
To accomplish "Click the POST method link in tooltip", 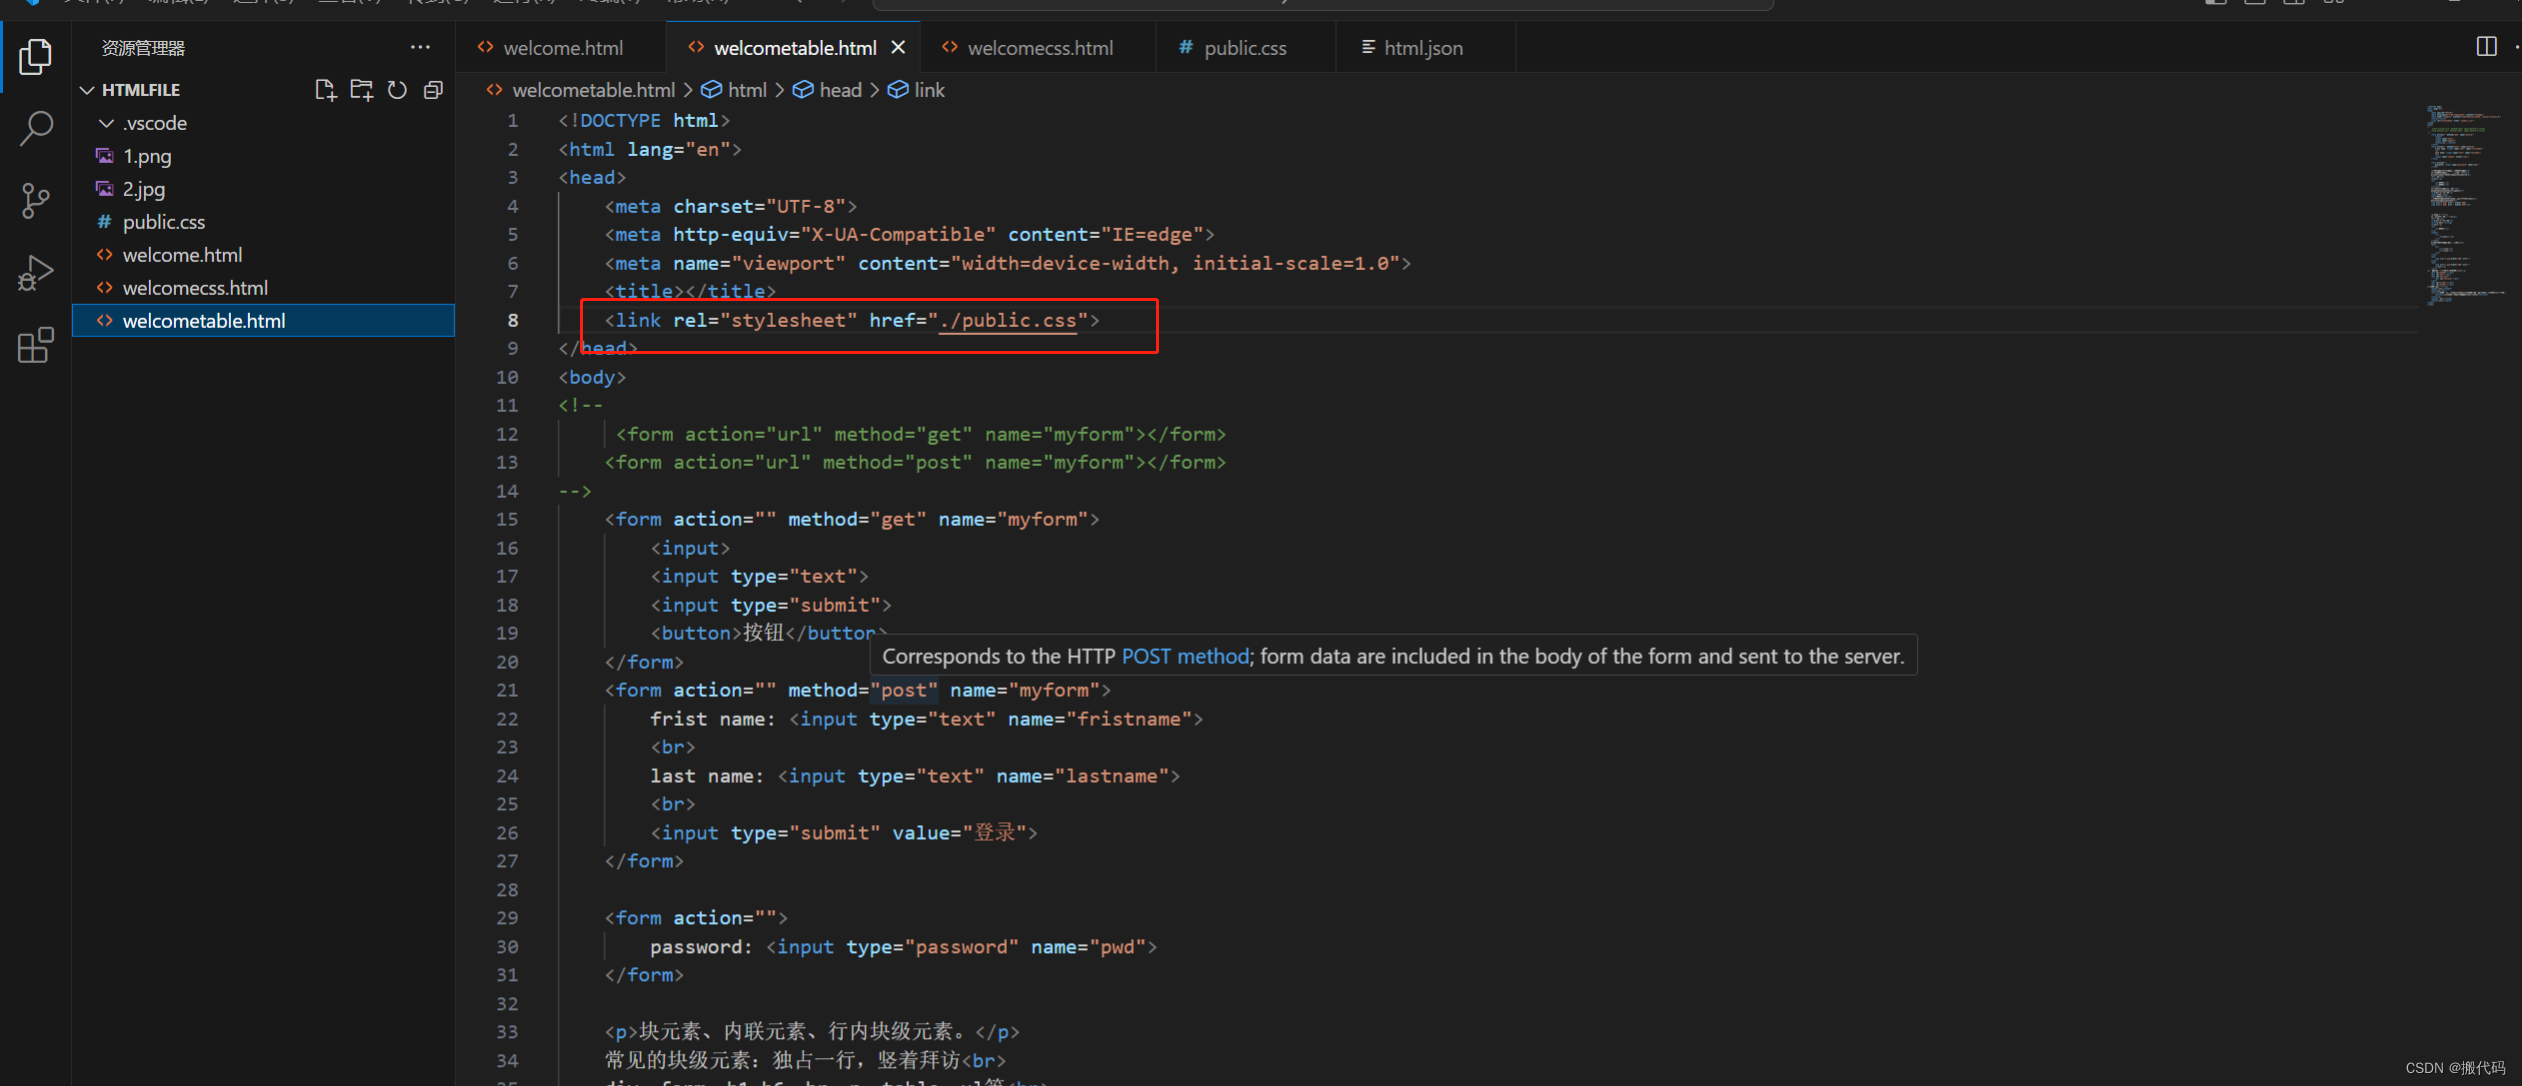I will click(1185, 656).
